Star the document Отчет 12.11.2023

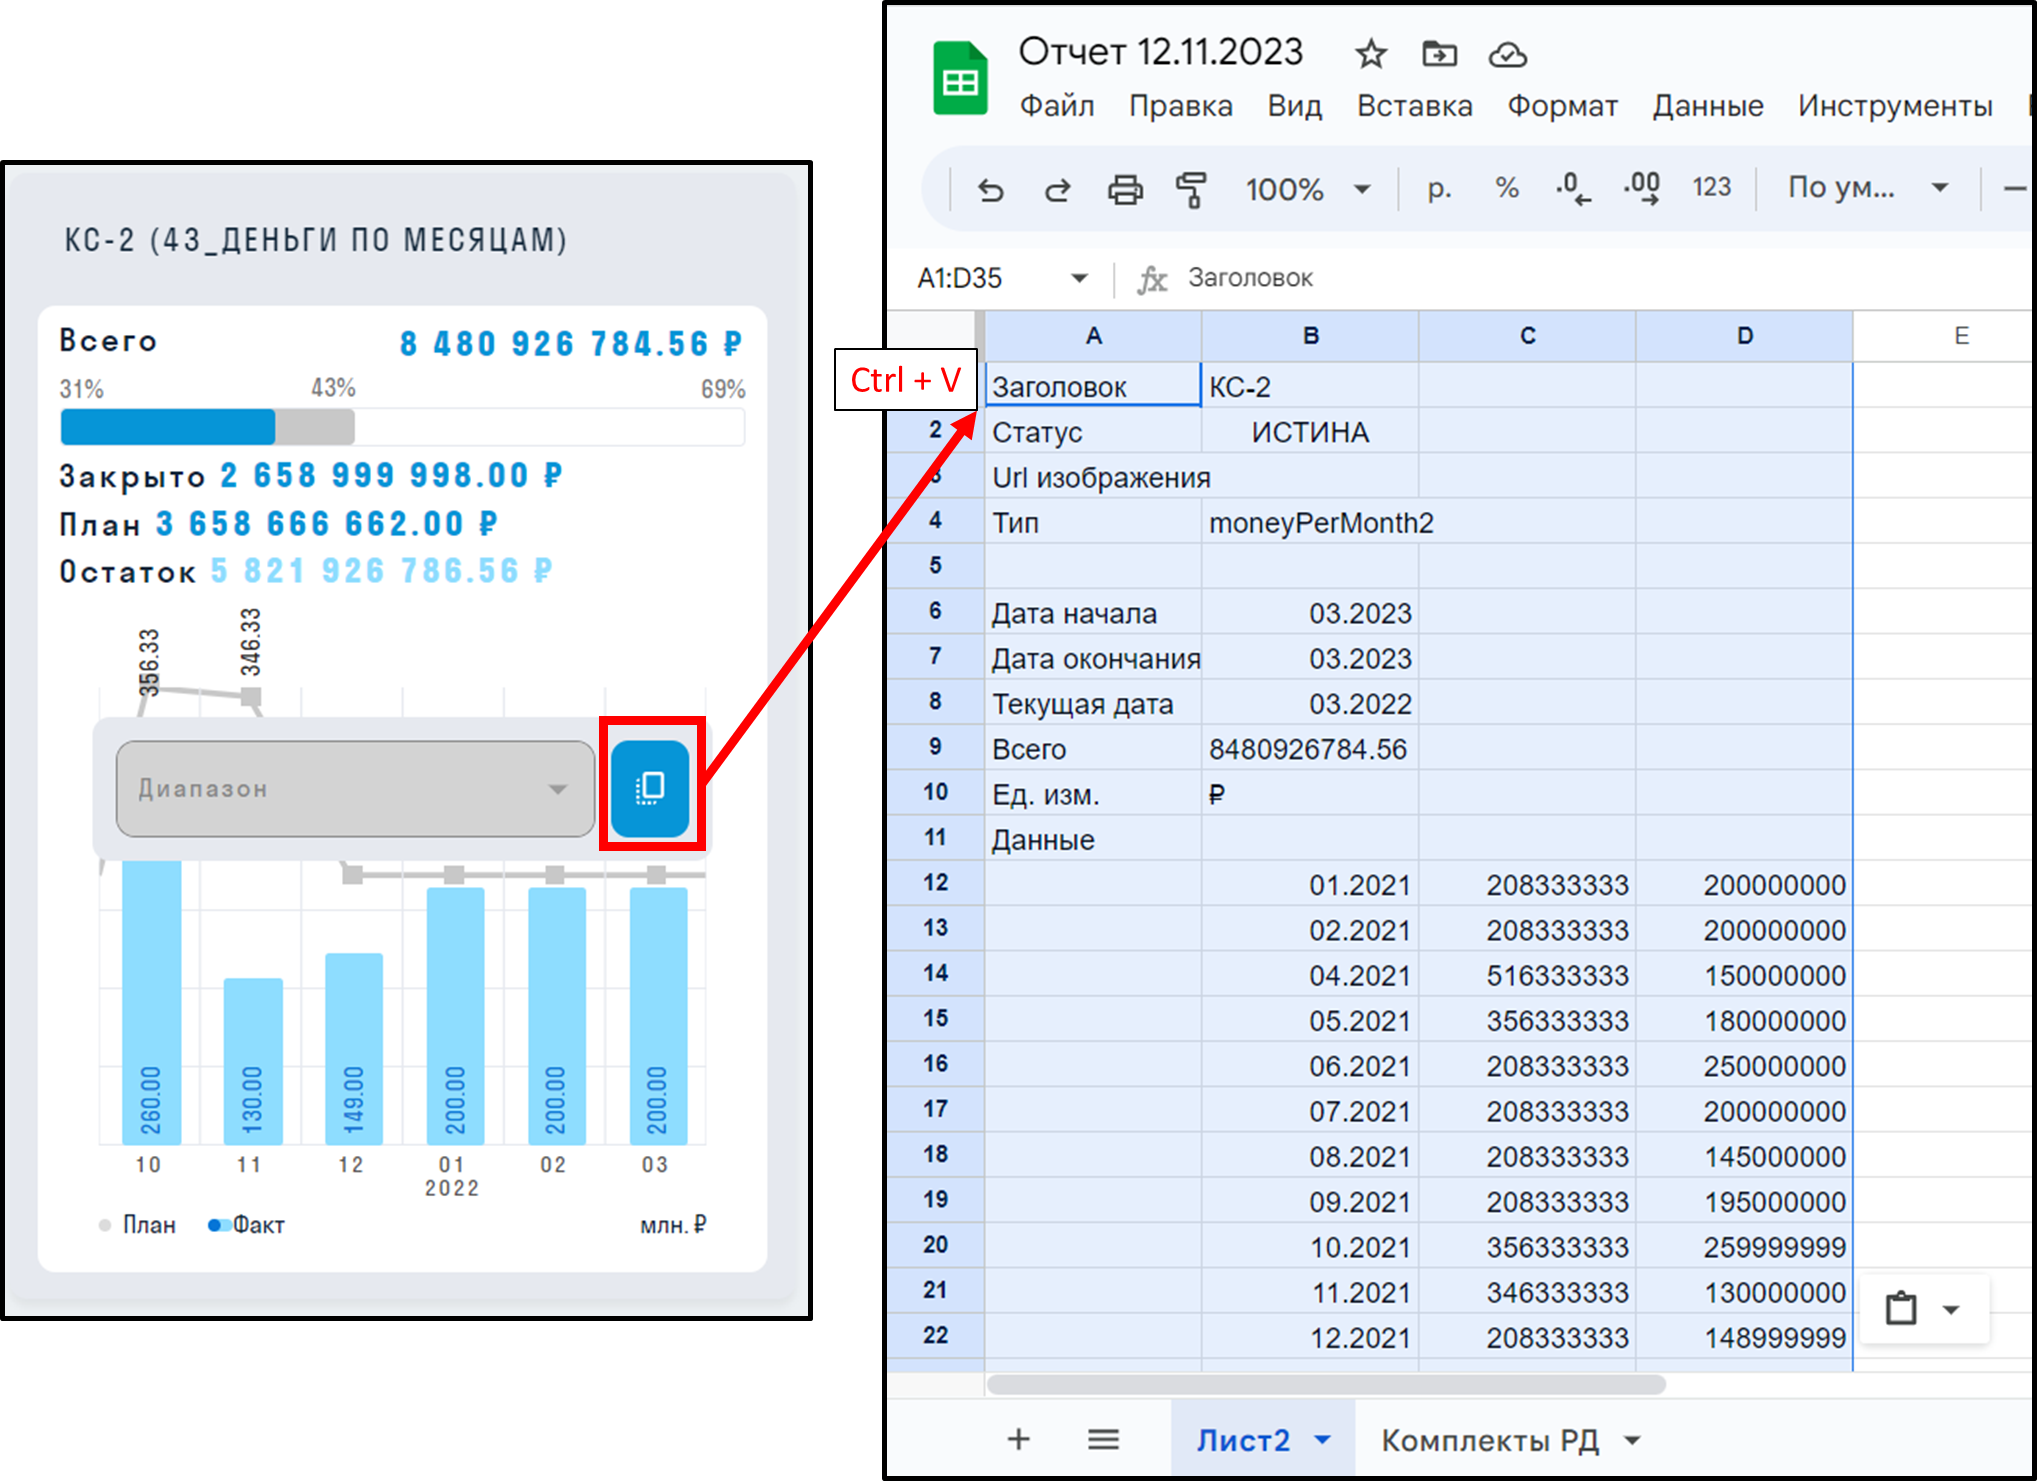click(x=1370, y=54)
